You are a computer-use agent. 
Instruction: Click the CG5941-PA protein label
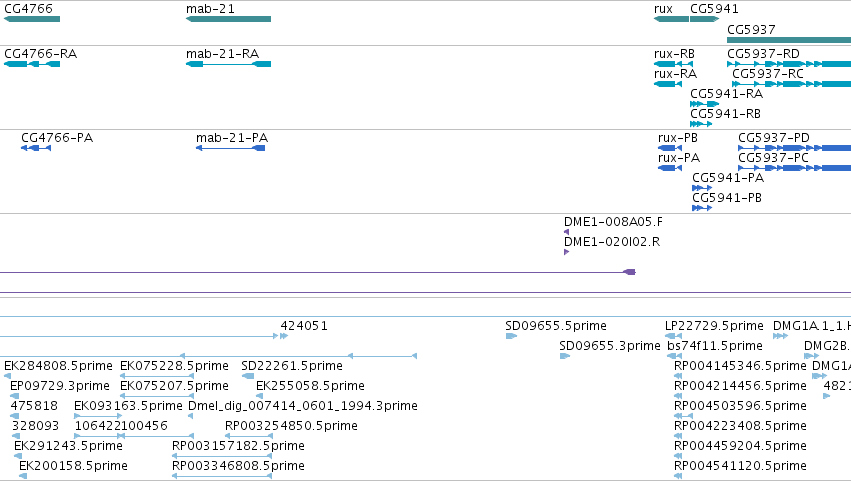click(x=728, y=178)
